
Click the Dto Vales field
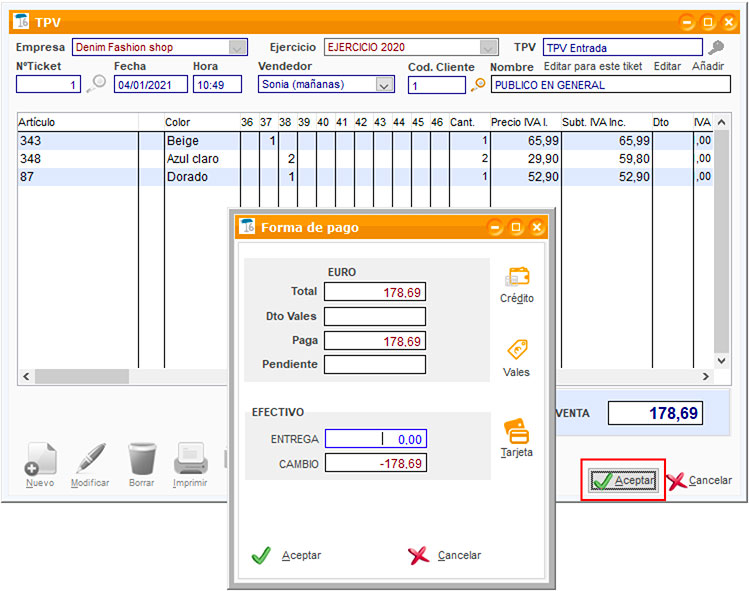[x=375, y=316]
